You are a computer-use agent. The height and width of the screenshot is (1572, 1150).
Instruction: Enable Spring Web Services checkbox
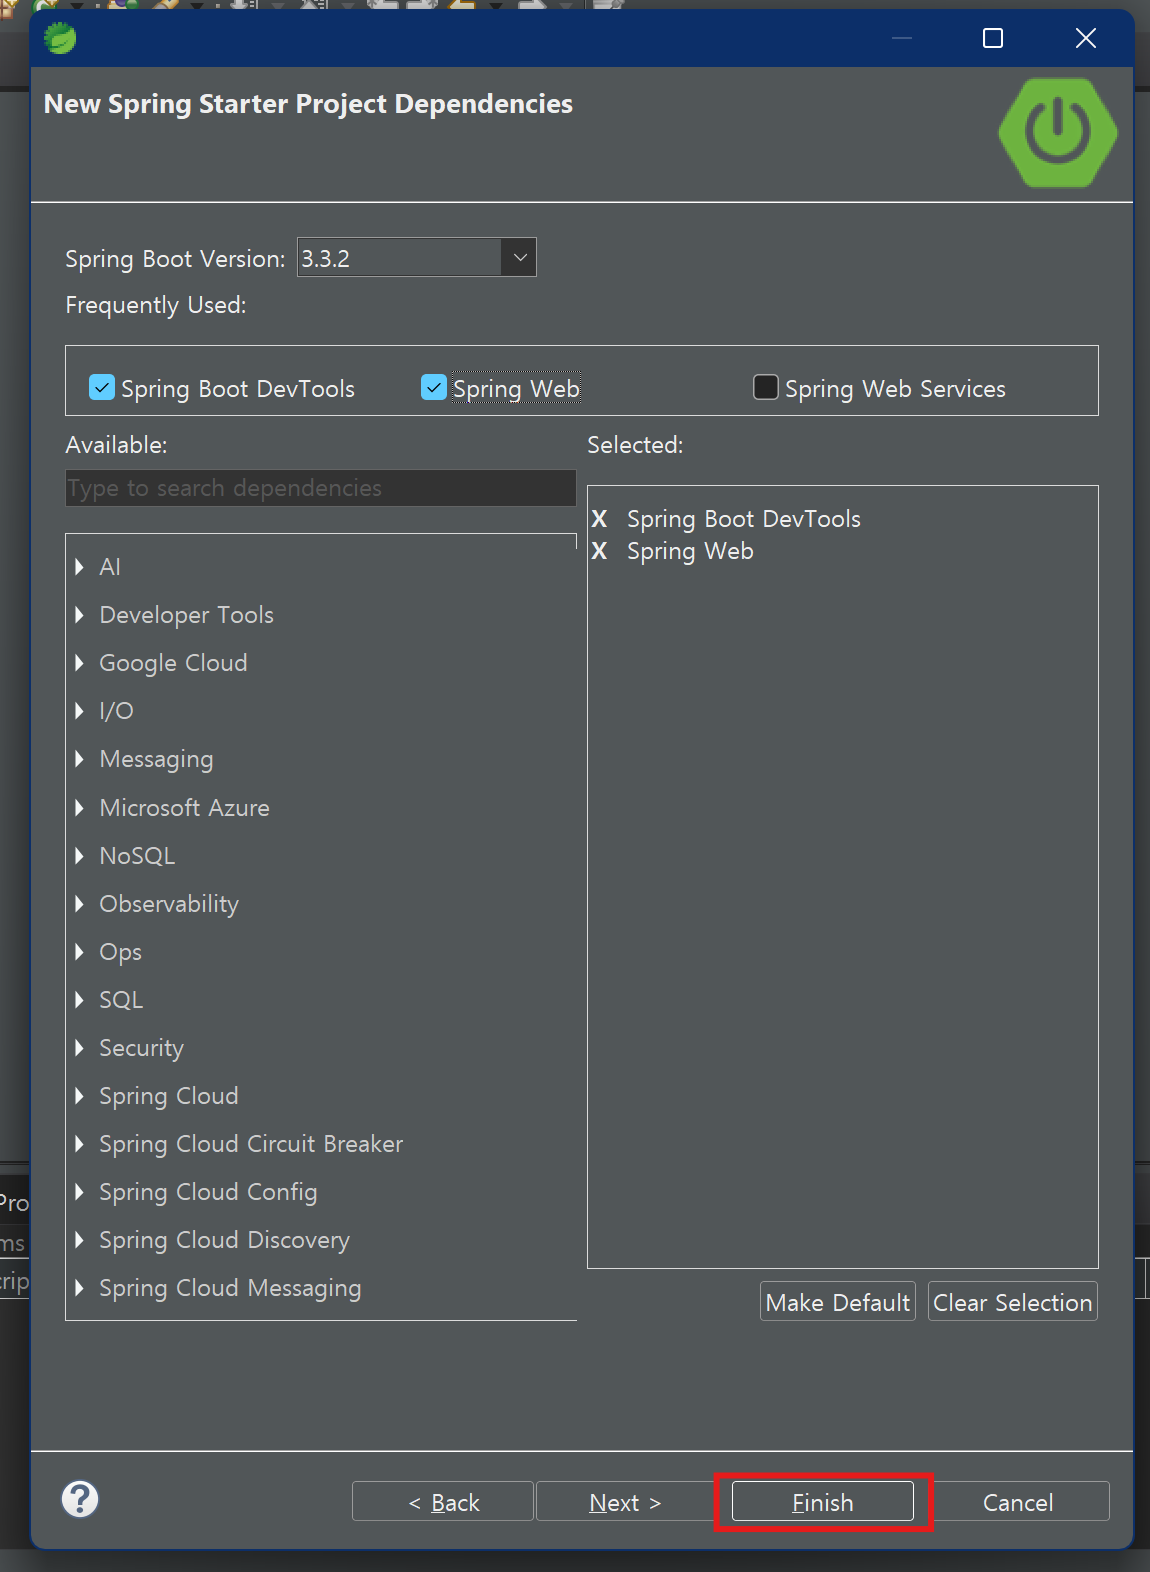coord(765,387)
